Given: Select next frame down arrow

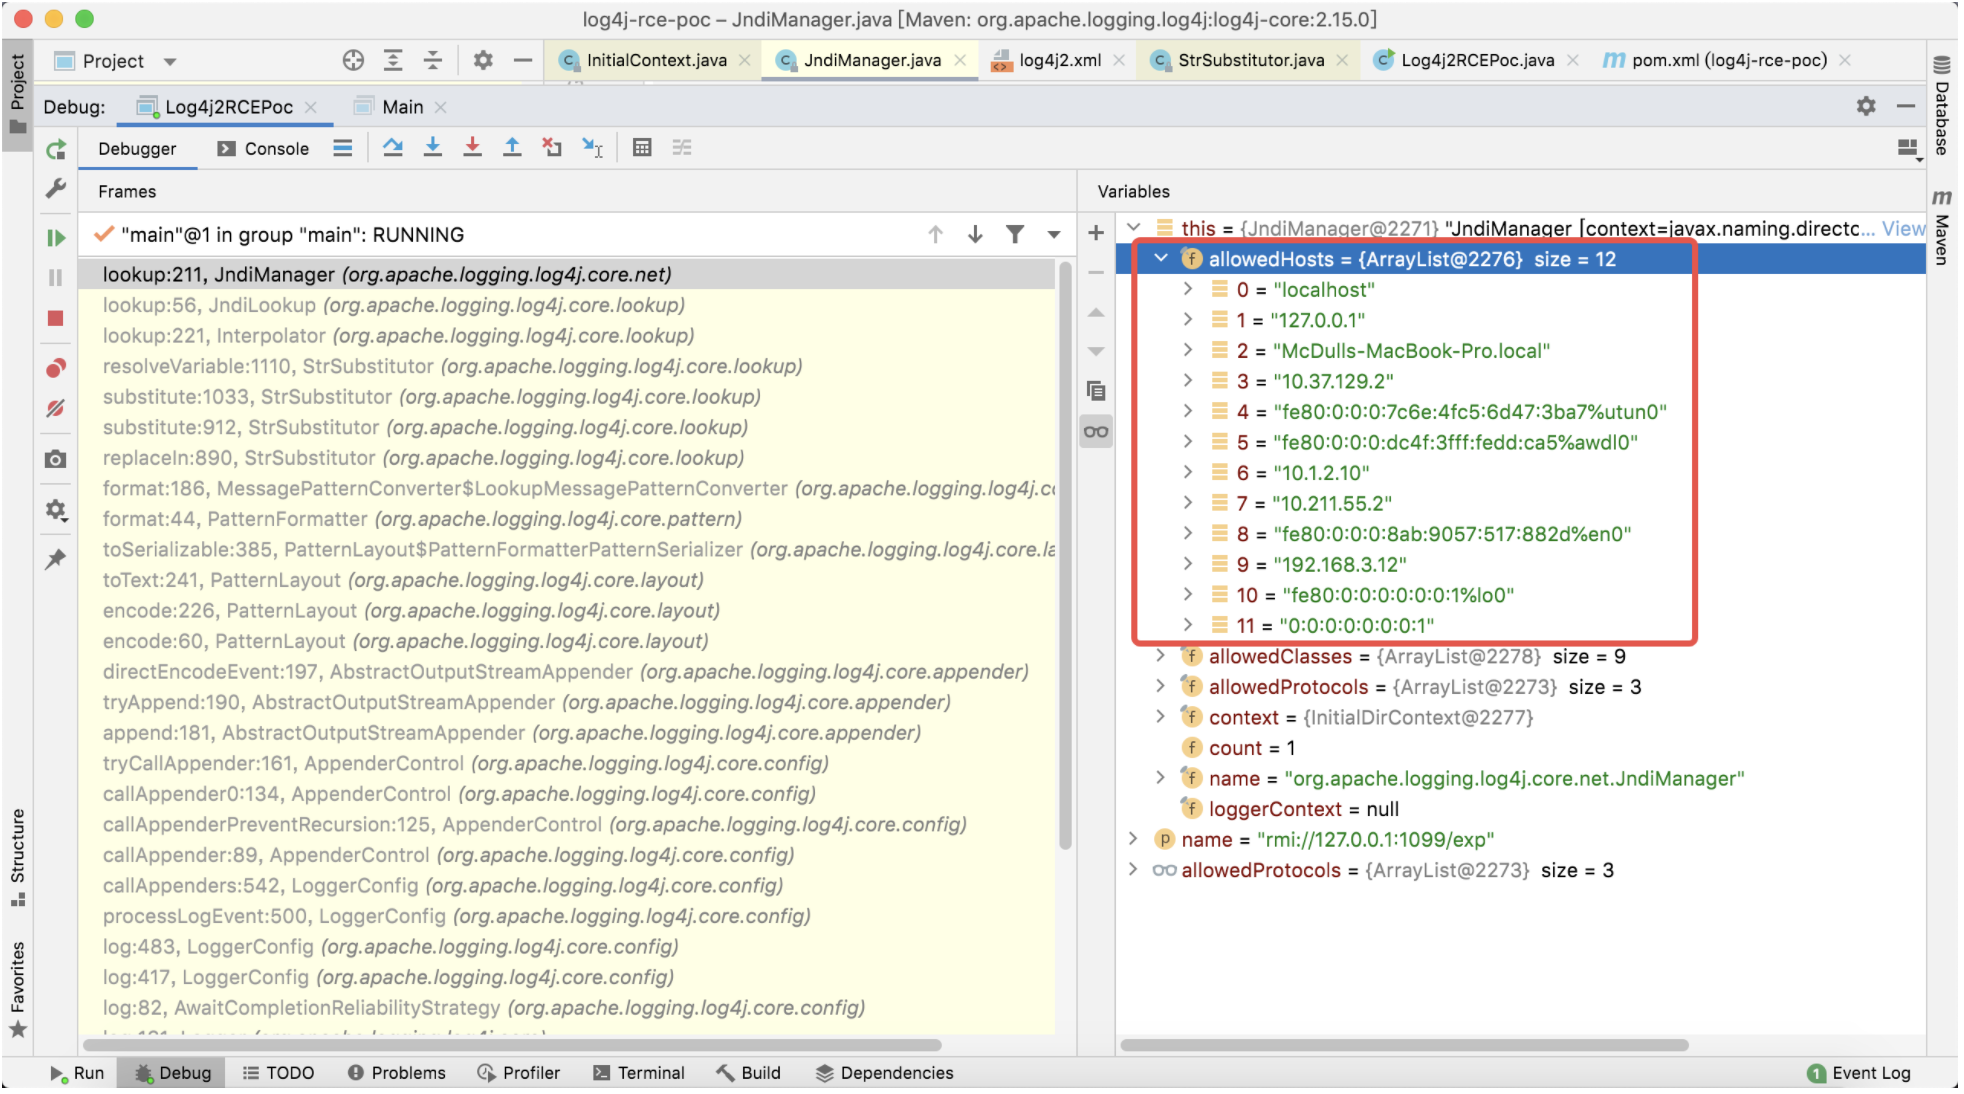Looking at the screenshot, I should tap(975, 235).
